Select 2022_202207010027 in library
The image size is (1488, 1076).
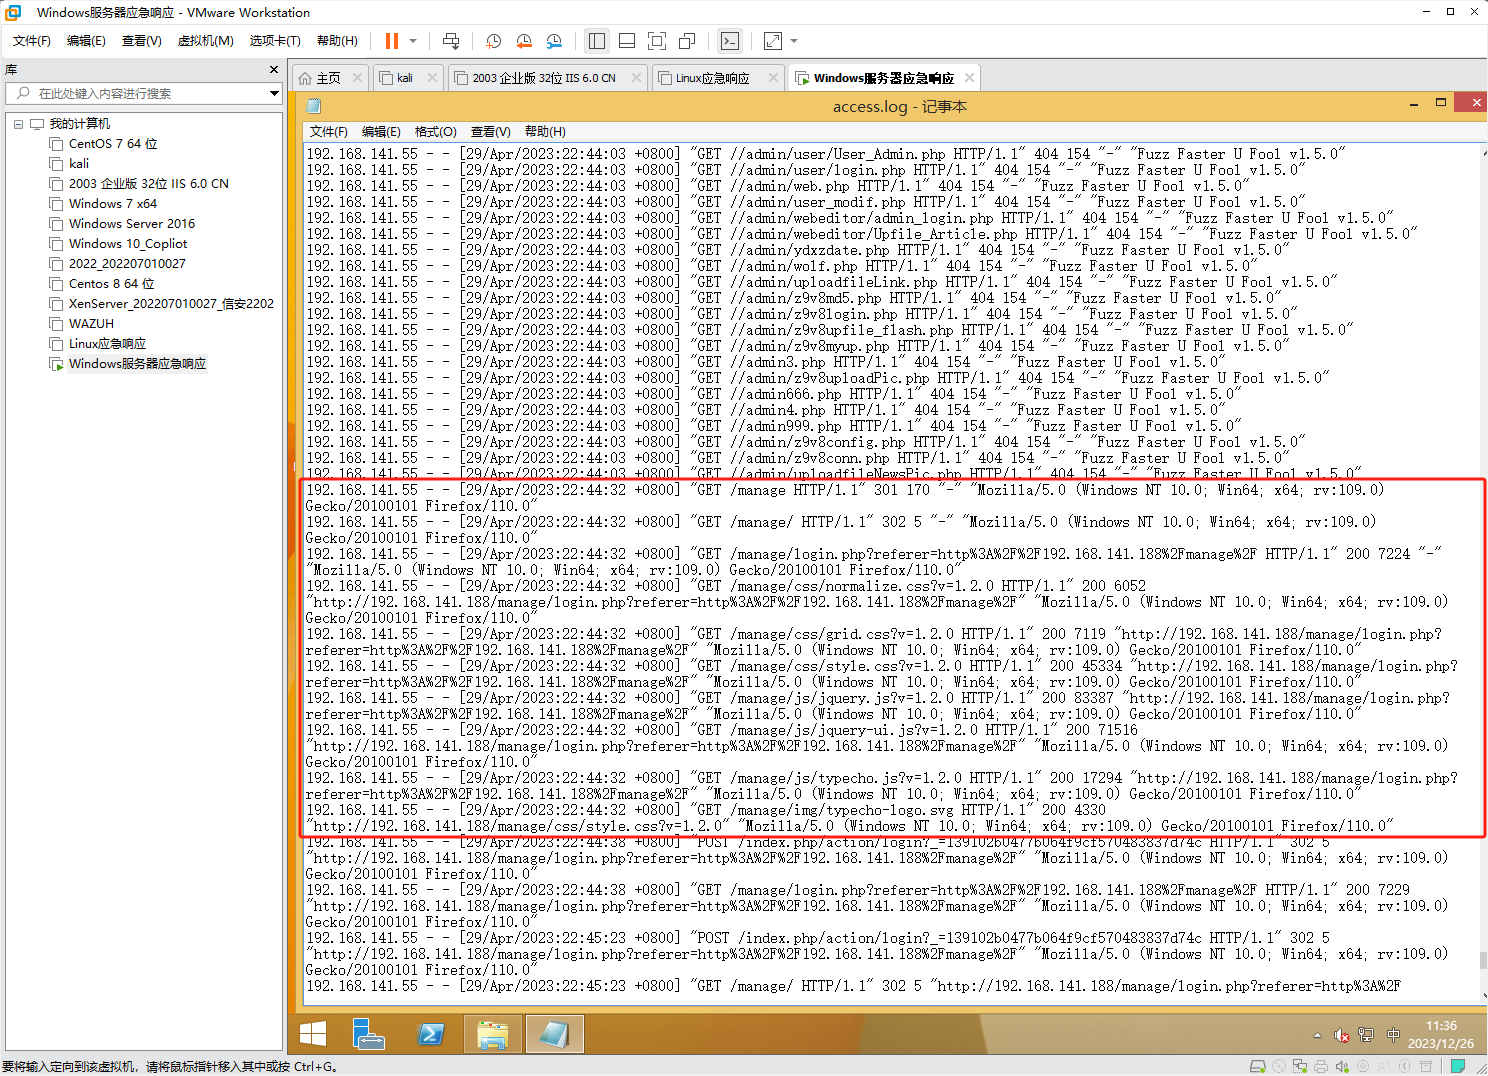pos(118,264)
